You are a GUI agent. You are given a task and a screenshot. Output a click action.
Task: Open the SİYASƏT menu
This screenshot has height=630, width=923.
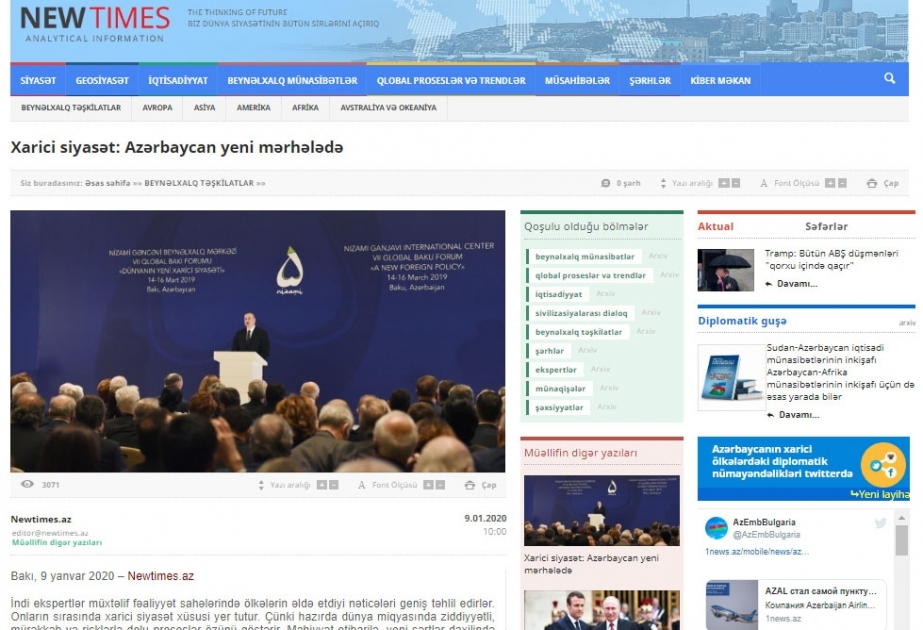[38, 80]
